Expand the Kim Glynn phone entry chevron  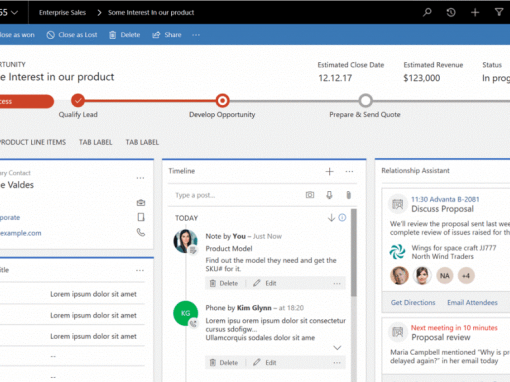337,348
